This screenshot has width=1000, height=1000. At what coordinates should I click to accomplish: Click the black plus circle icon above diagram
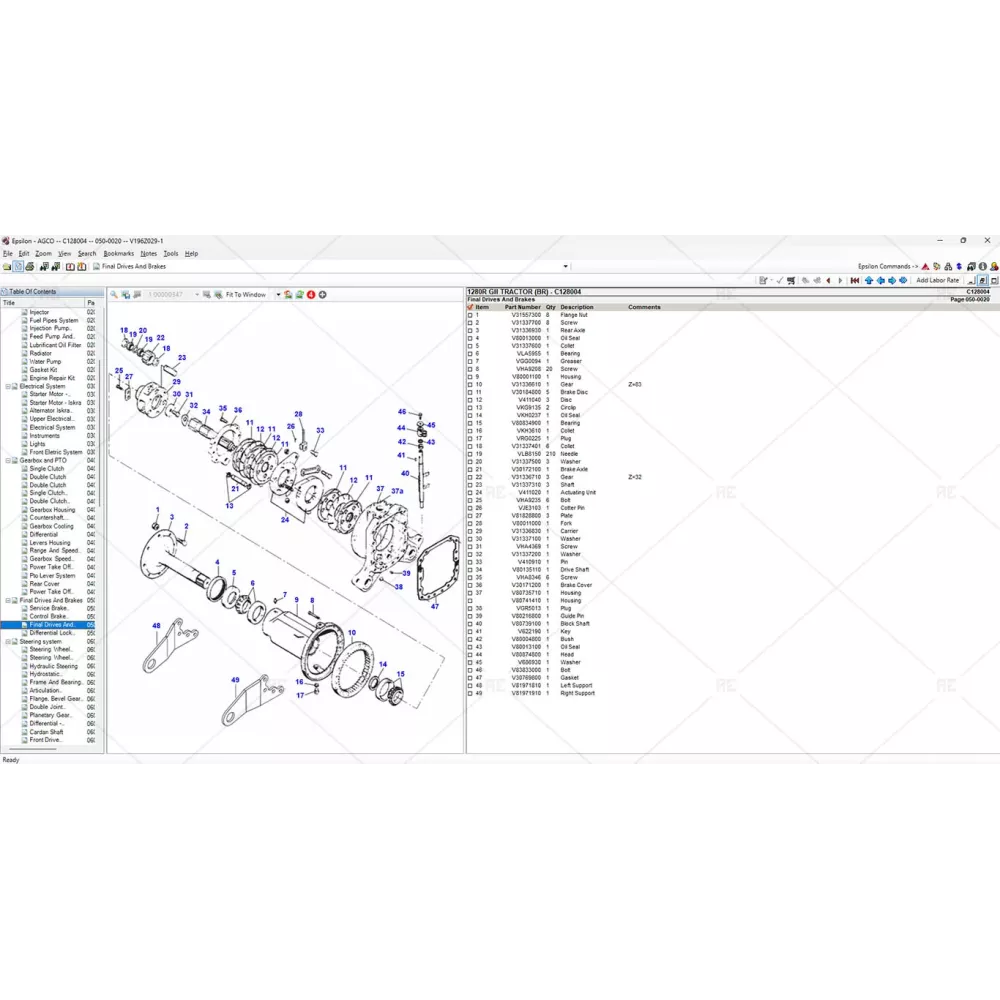click(x=322, y=295)
